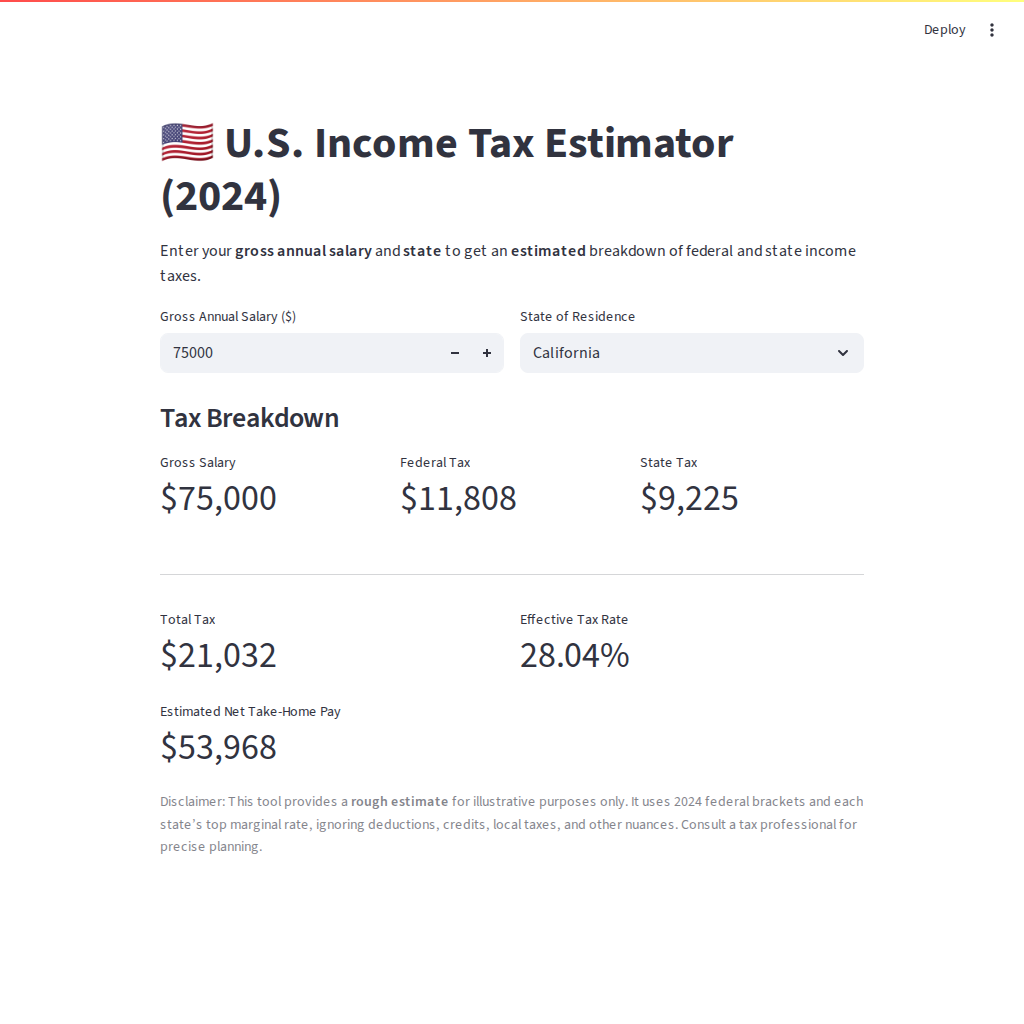Decrease salary with the minus stepper
Viewport: 1024px width, 1024px height.
pos(455,353)
